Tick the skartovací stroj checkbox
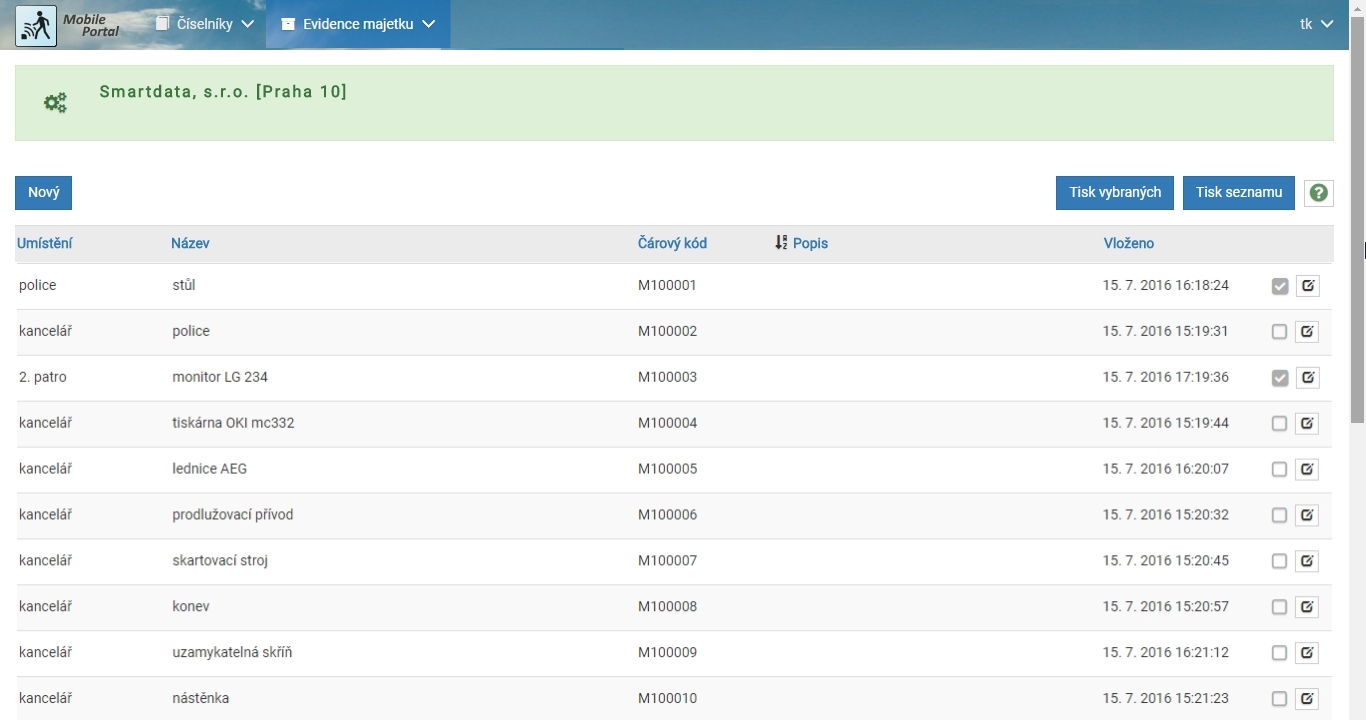Image resolution: width=1366 pixels, height=720 pixels. (1279, 562)
